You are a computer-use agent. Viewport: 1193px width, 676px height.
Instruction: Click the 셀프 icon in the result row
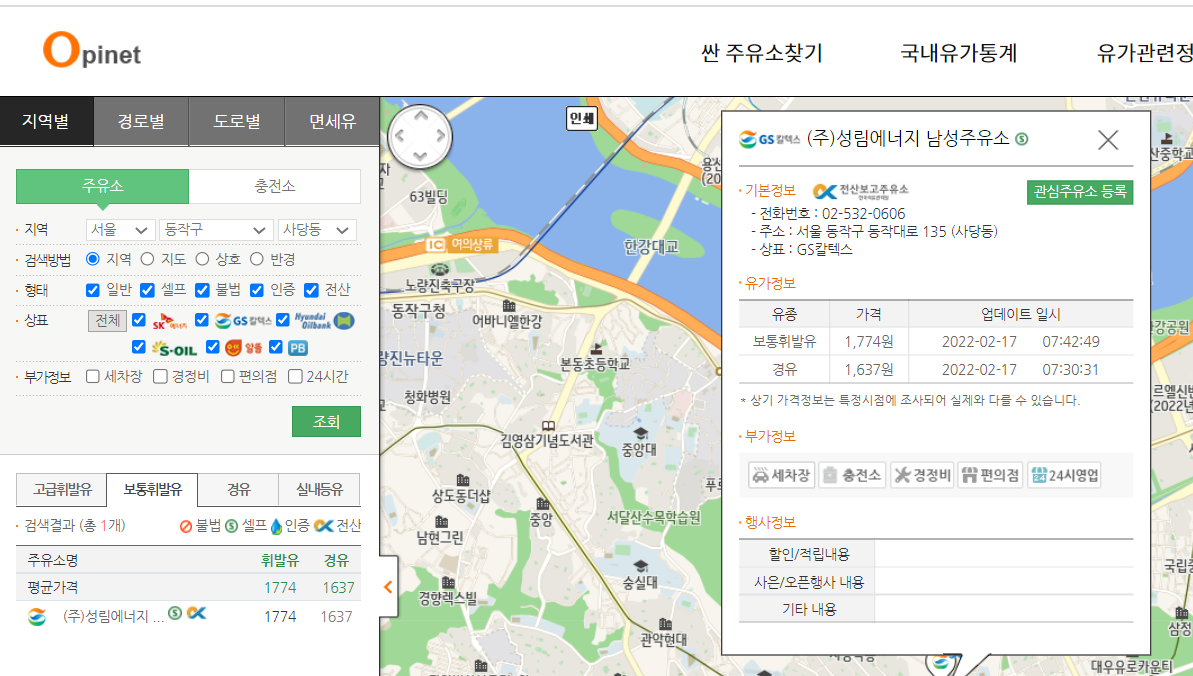pos(175,613)
